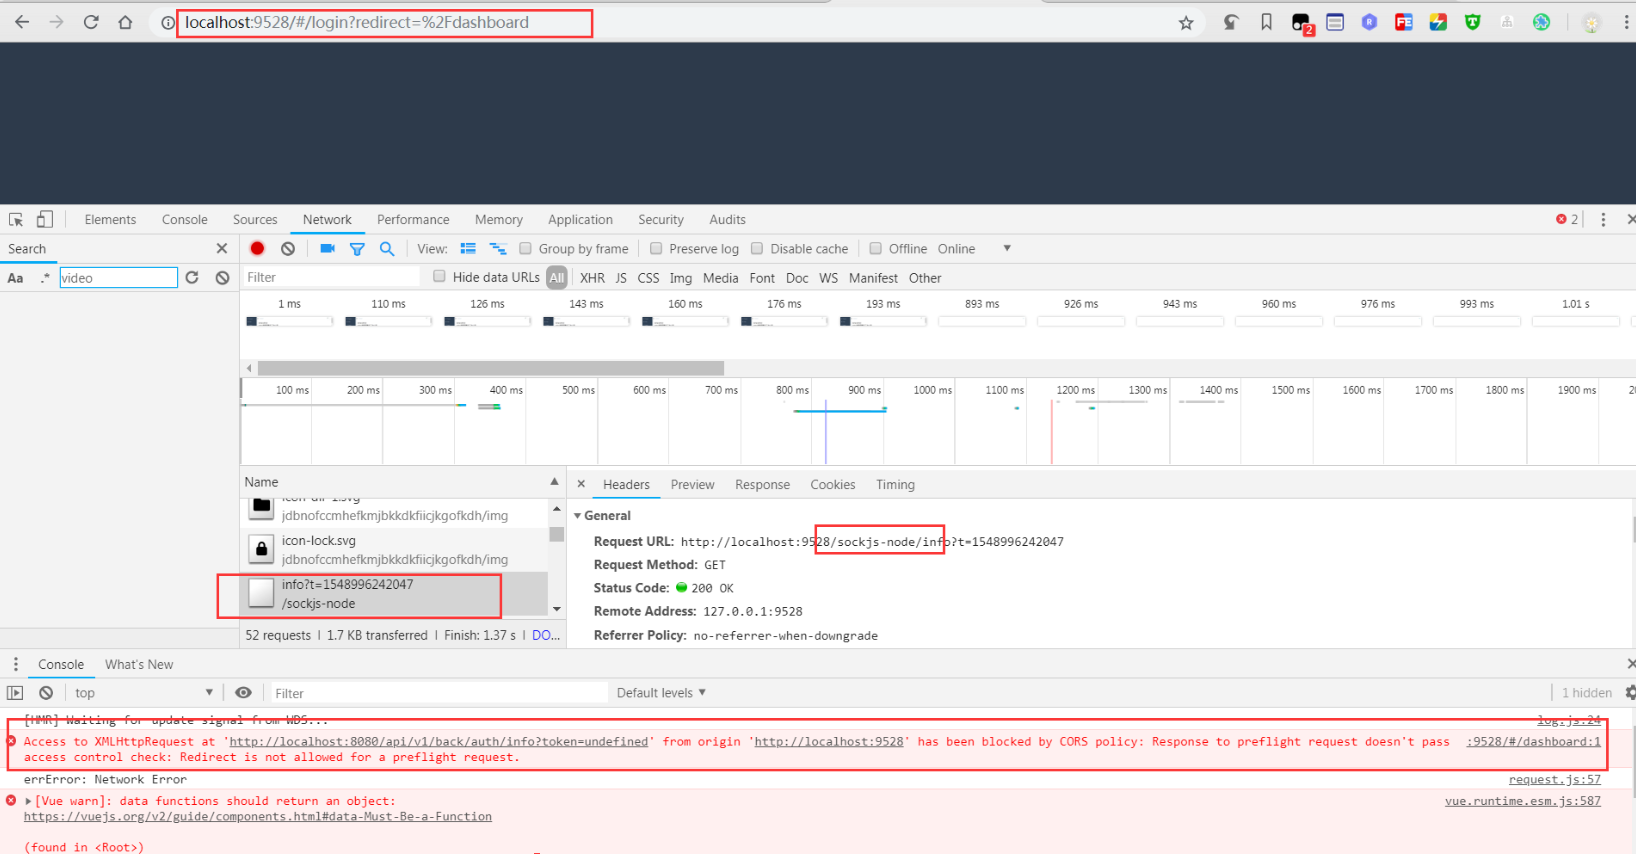1636x854 pixels.
Task: Follow the vuejs.org guide link
Action: [x=258, y=816]
